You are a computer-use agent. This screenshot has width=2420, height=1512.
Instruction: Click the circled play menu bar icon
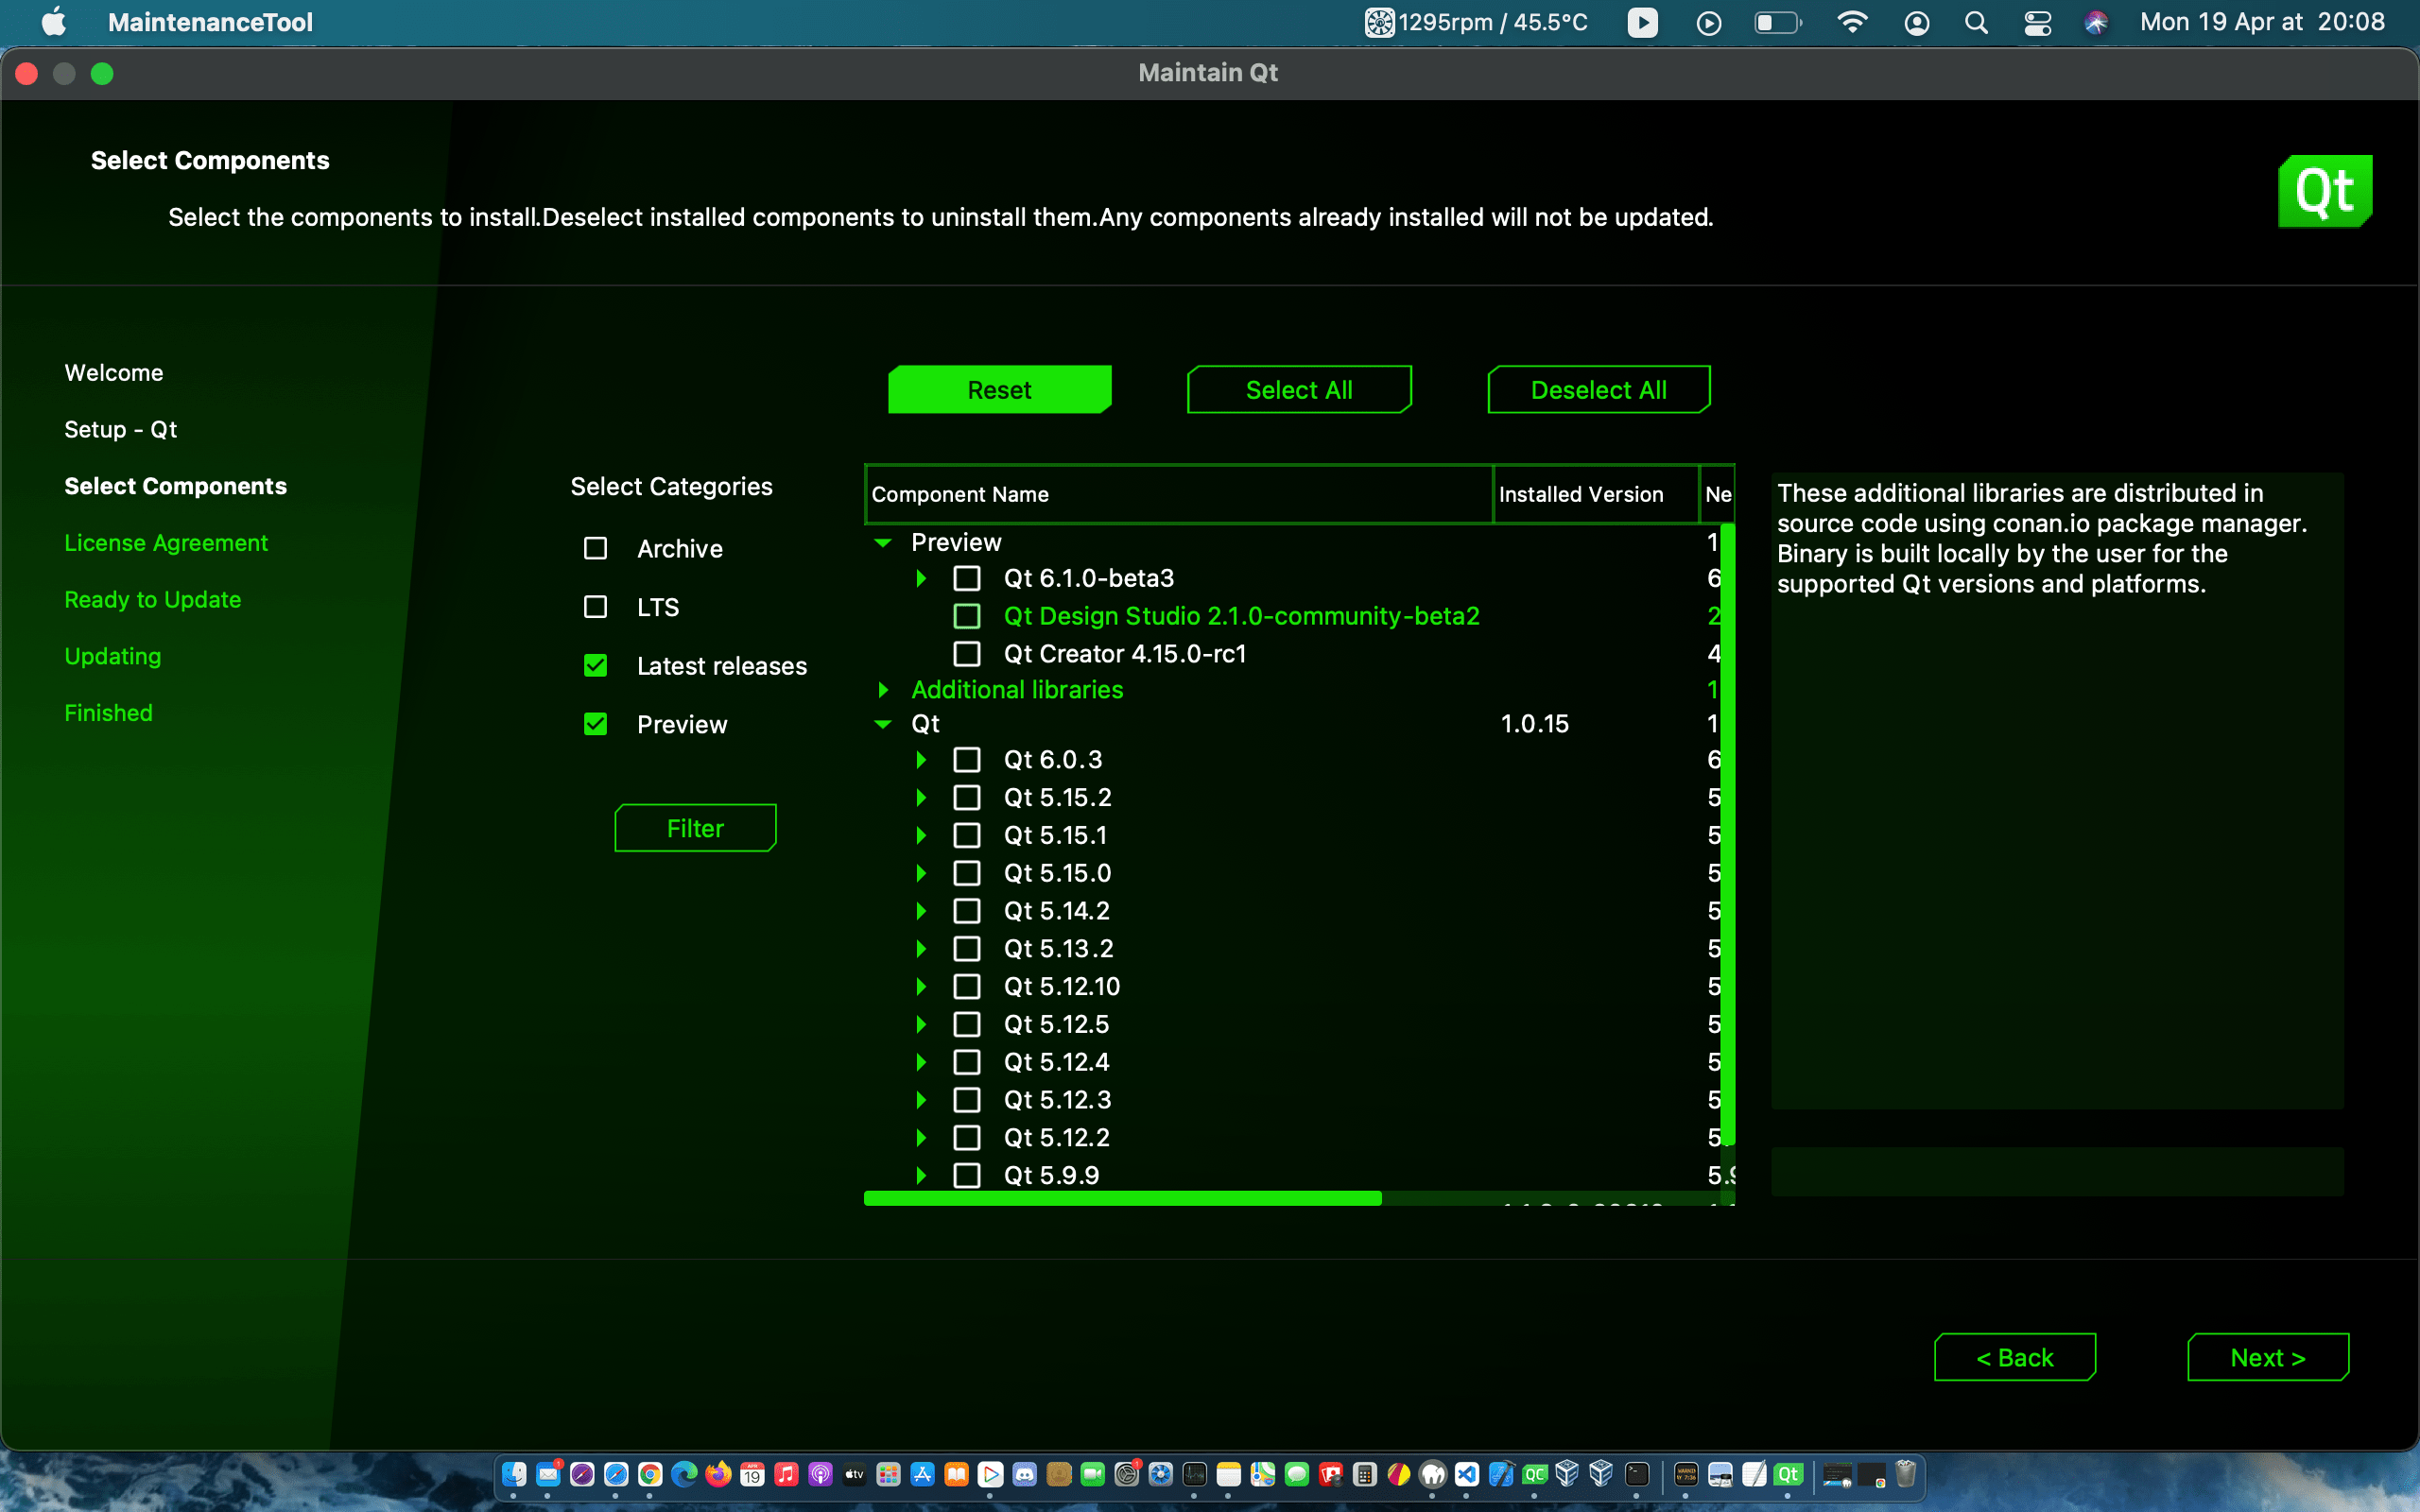[x=1709, y=22]
